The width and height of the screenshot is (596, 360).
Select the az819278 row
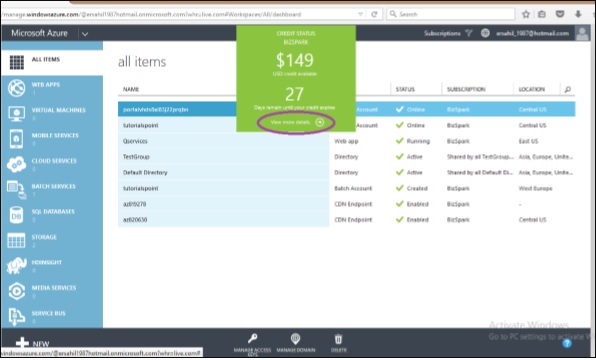point(346,204)
